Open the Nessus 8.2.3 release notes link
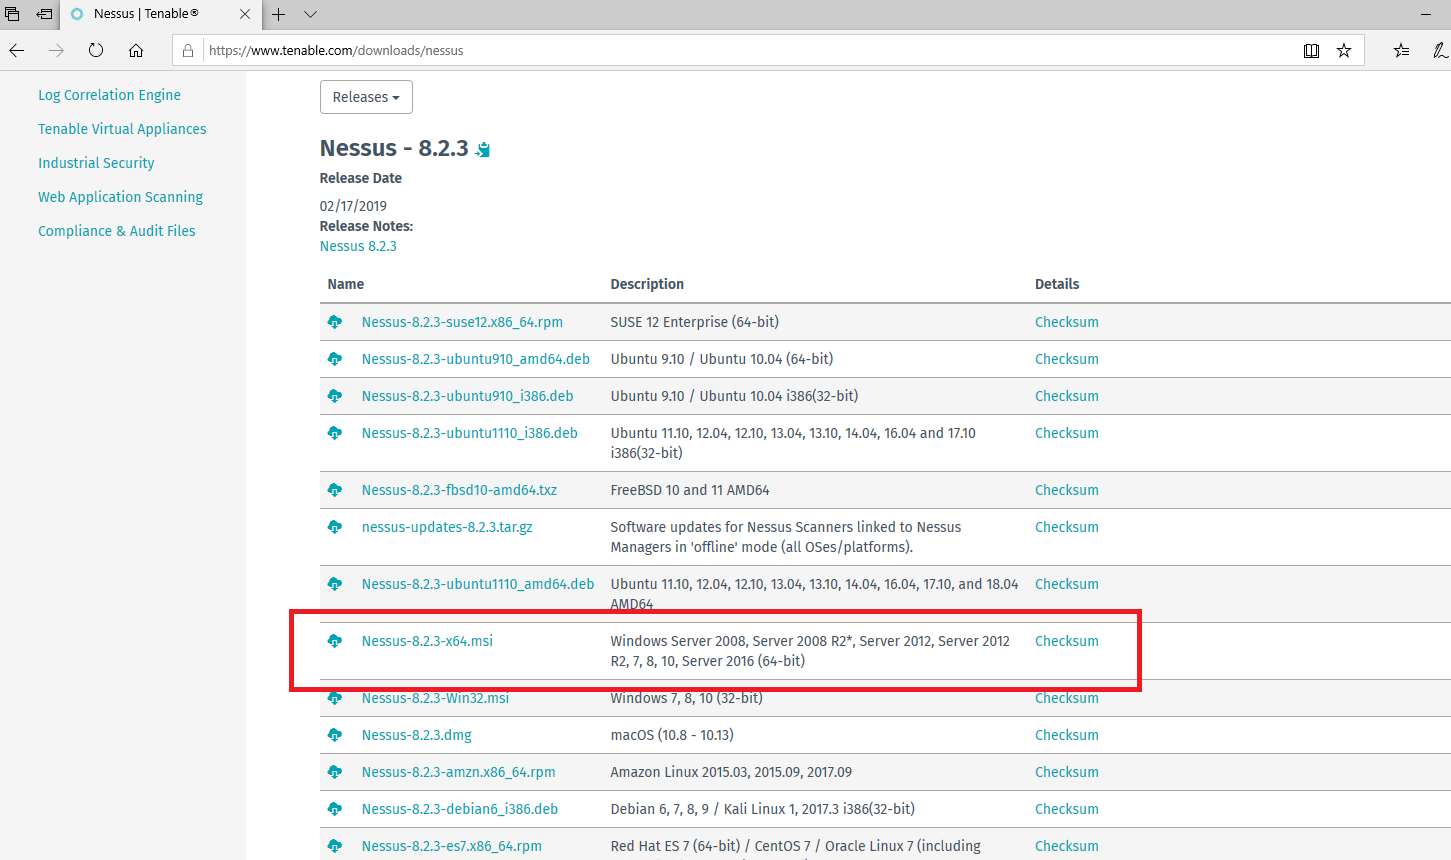 click(x=358, y=246)
